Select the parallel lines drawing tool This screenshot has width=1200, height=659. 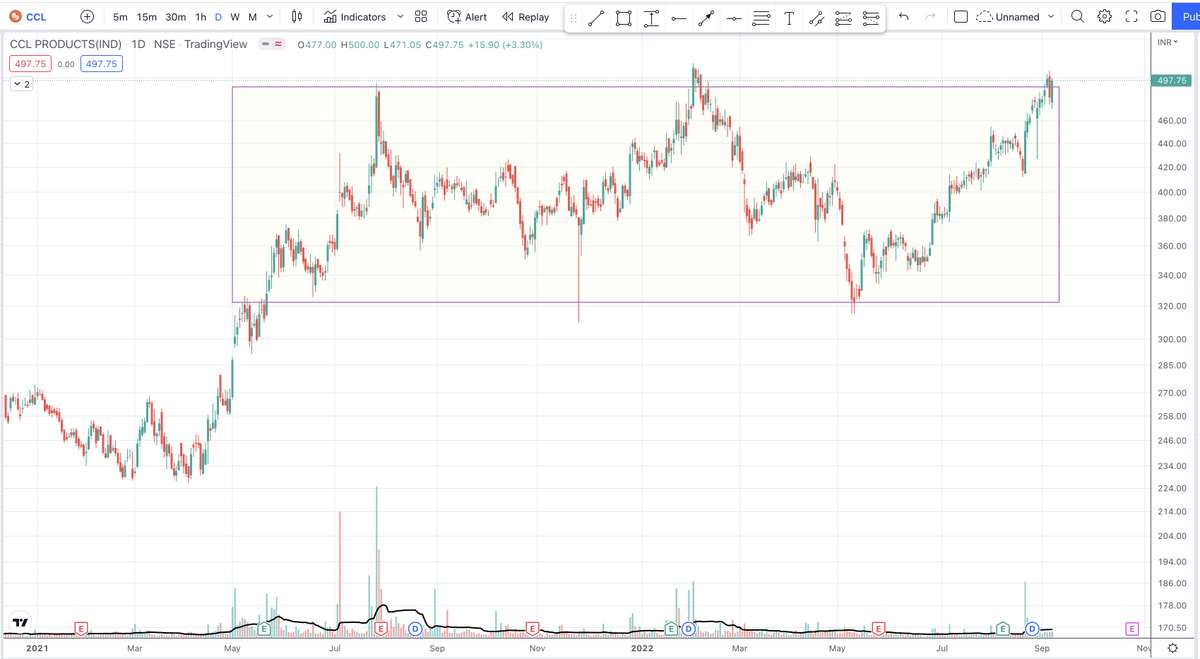(761, 18)
